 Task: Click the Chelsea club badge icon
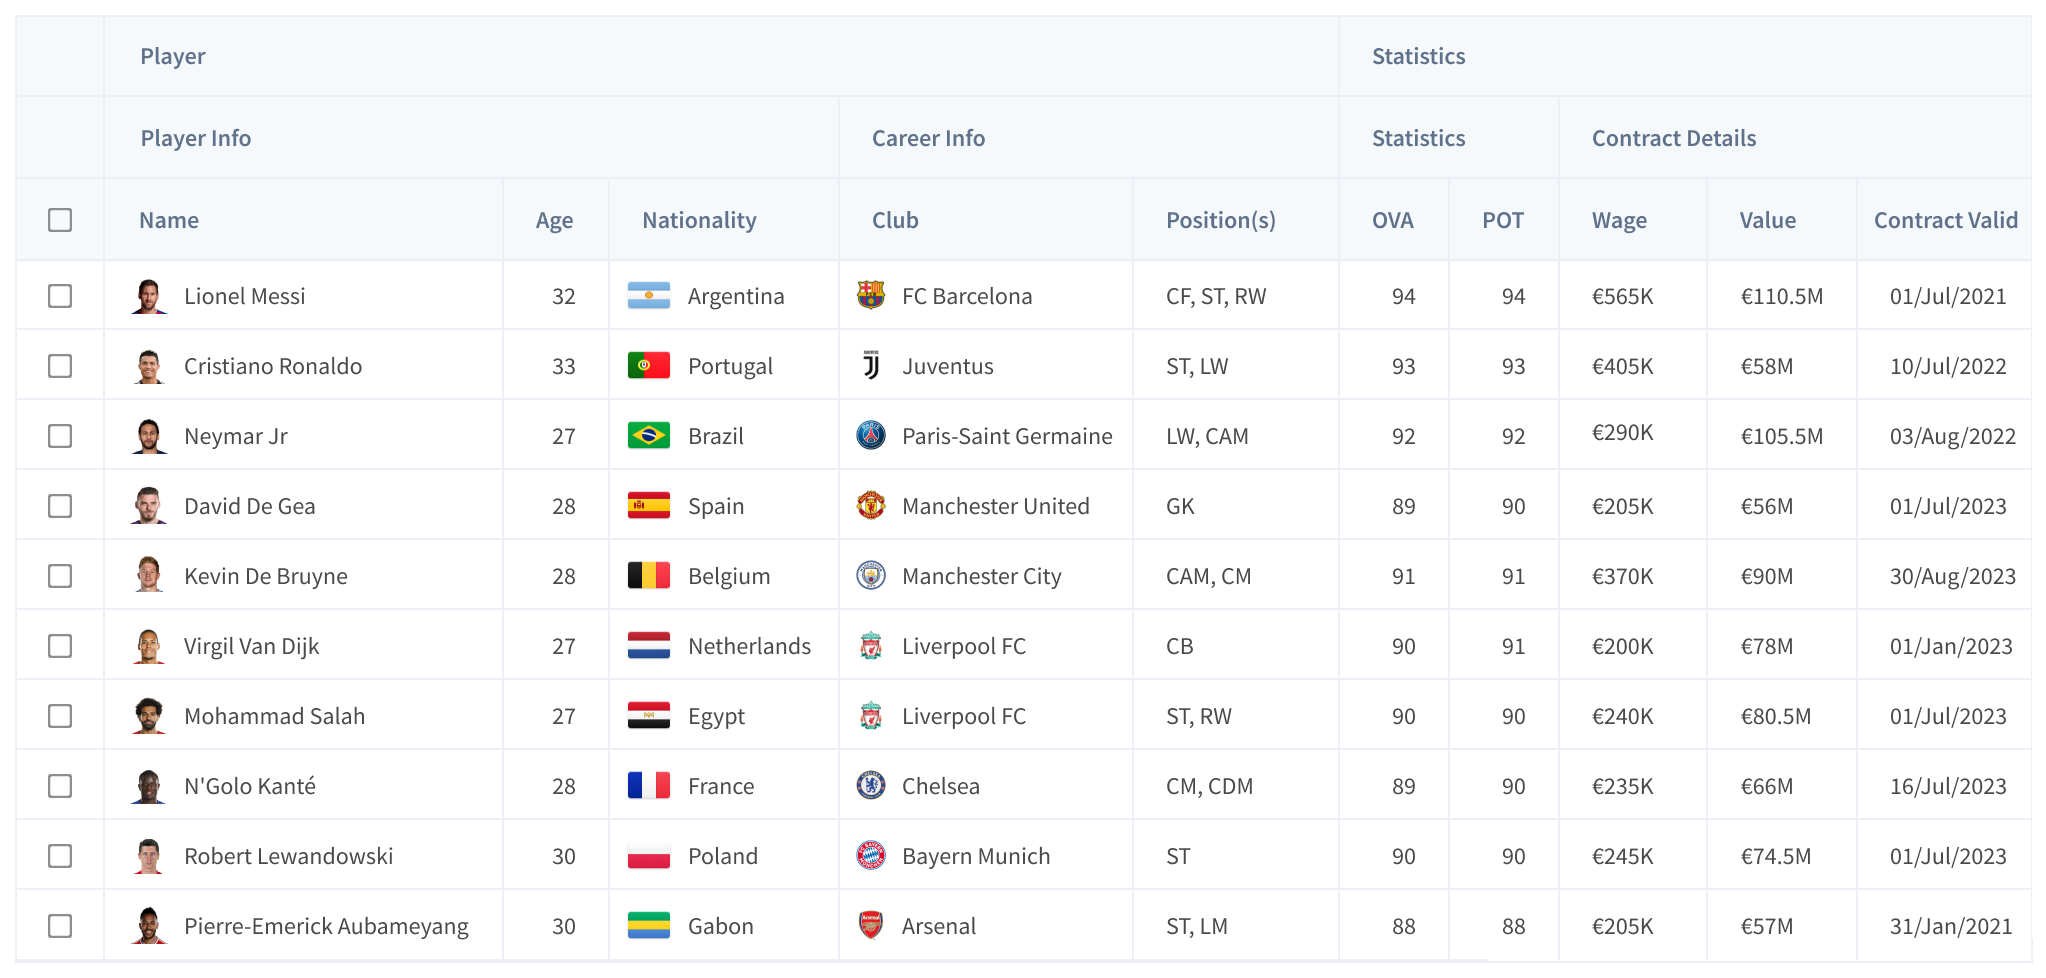point(871,785)
